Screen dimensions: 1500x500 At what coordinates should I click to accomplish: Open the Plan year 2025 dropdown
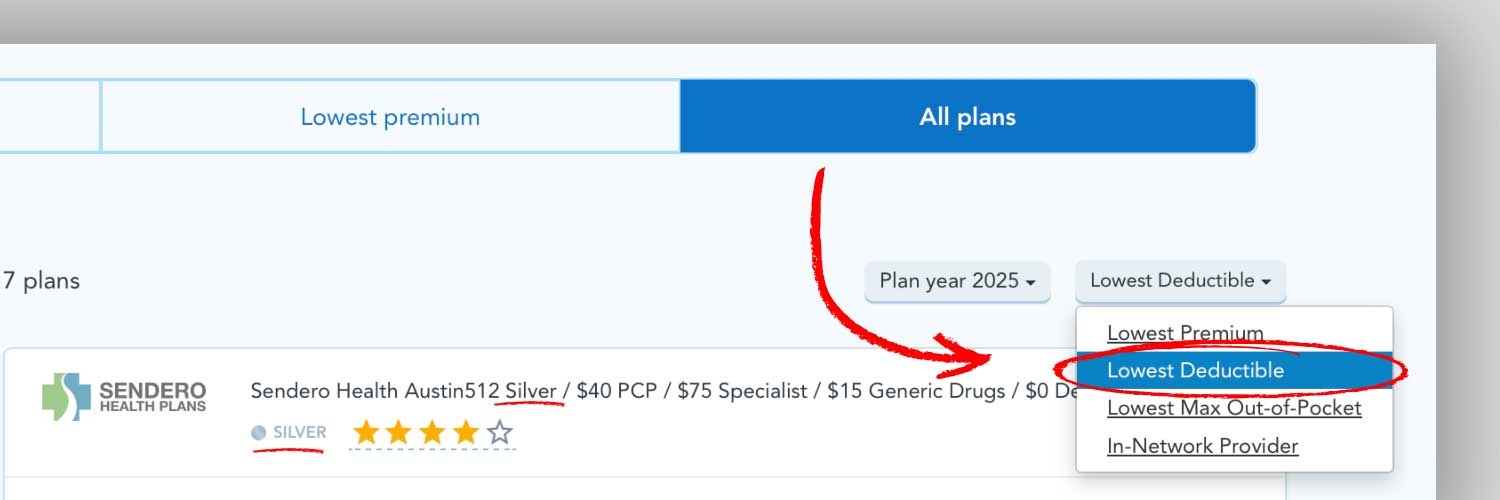(956, 281)
